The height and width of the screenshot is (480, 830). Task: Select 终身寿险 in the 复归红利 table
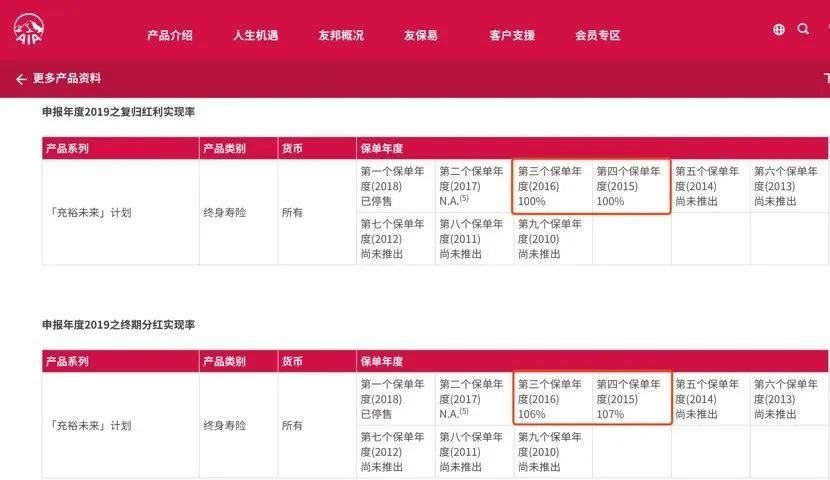point(224,212)
